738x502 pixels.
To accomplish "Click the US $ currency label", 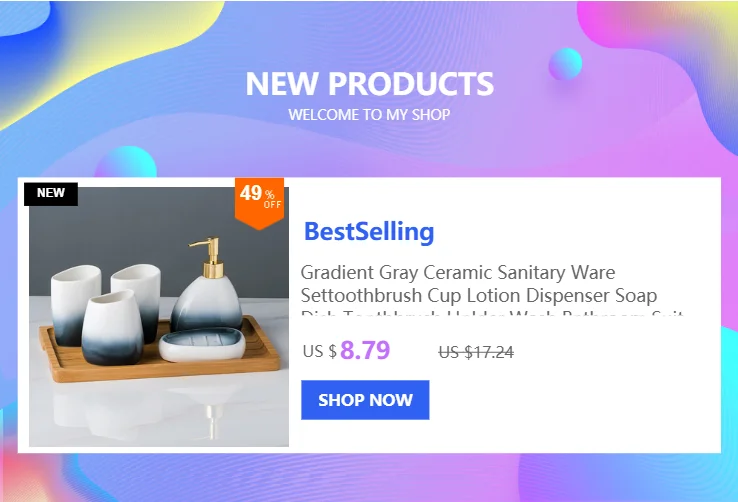I will coord(320,351).
